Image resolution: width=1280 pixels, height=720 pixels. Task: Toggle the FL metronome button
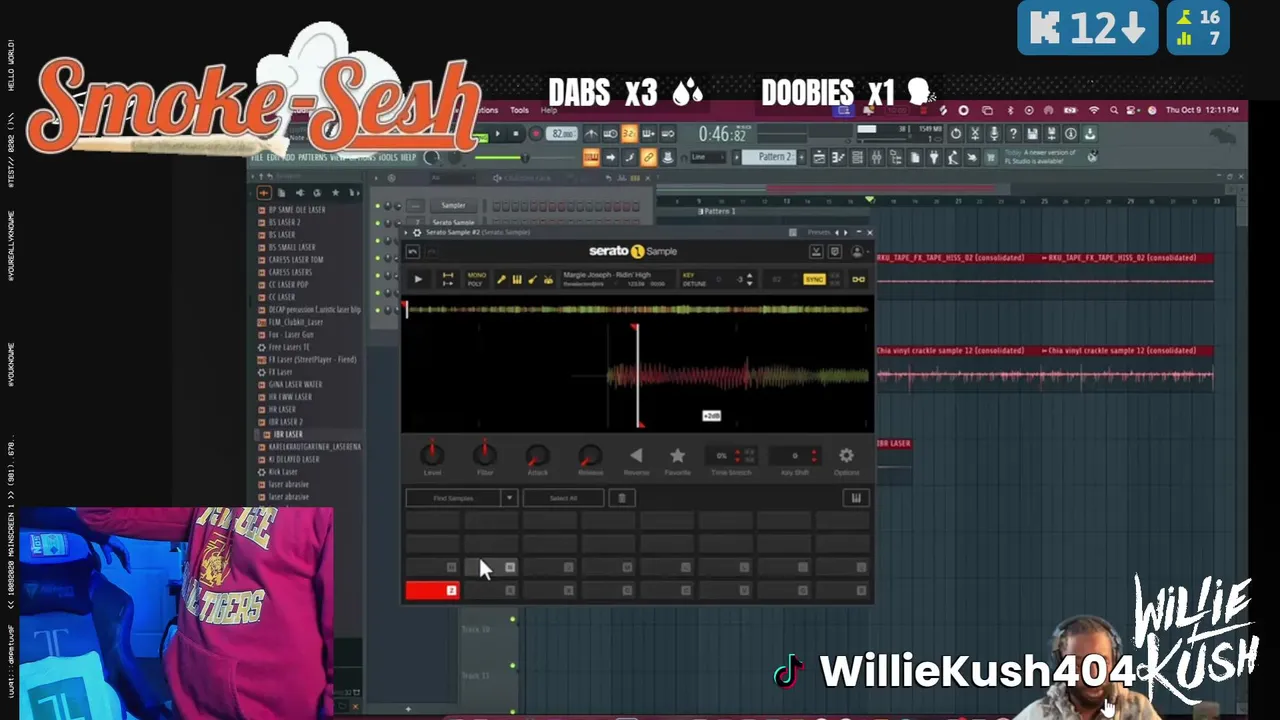[x=591, y=134]
